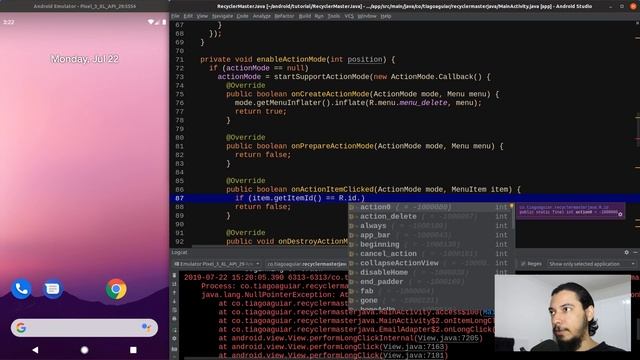Click menu_delete on line 76
Viewport: 640px width, 360px height.
coord(423,103)
